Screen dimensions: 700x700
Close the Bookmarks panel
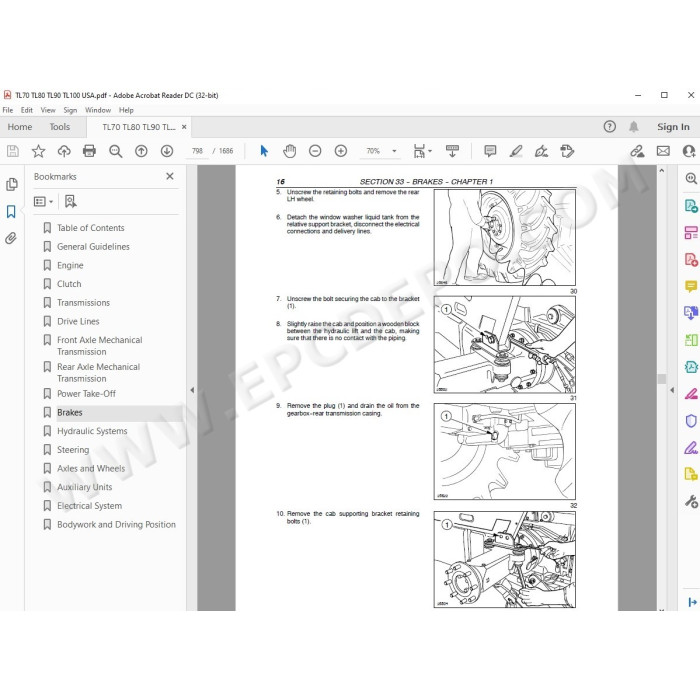pyautogui.click(x=170, y=176)
